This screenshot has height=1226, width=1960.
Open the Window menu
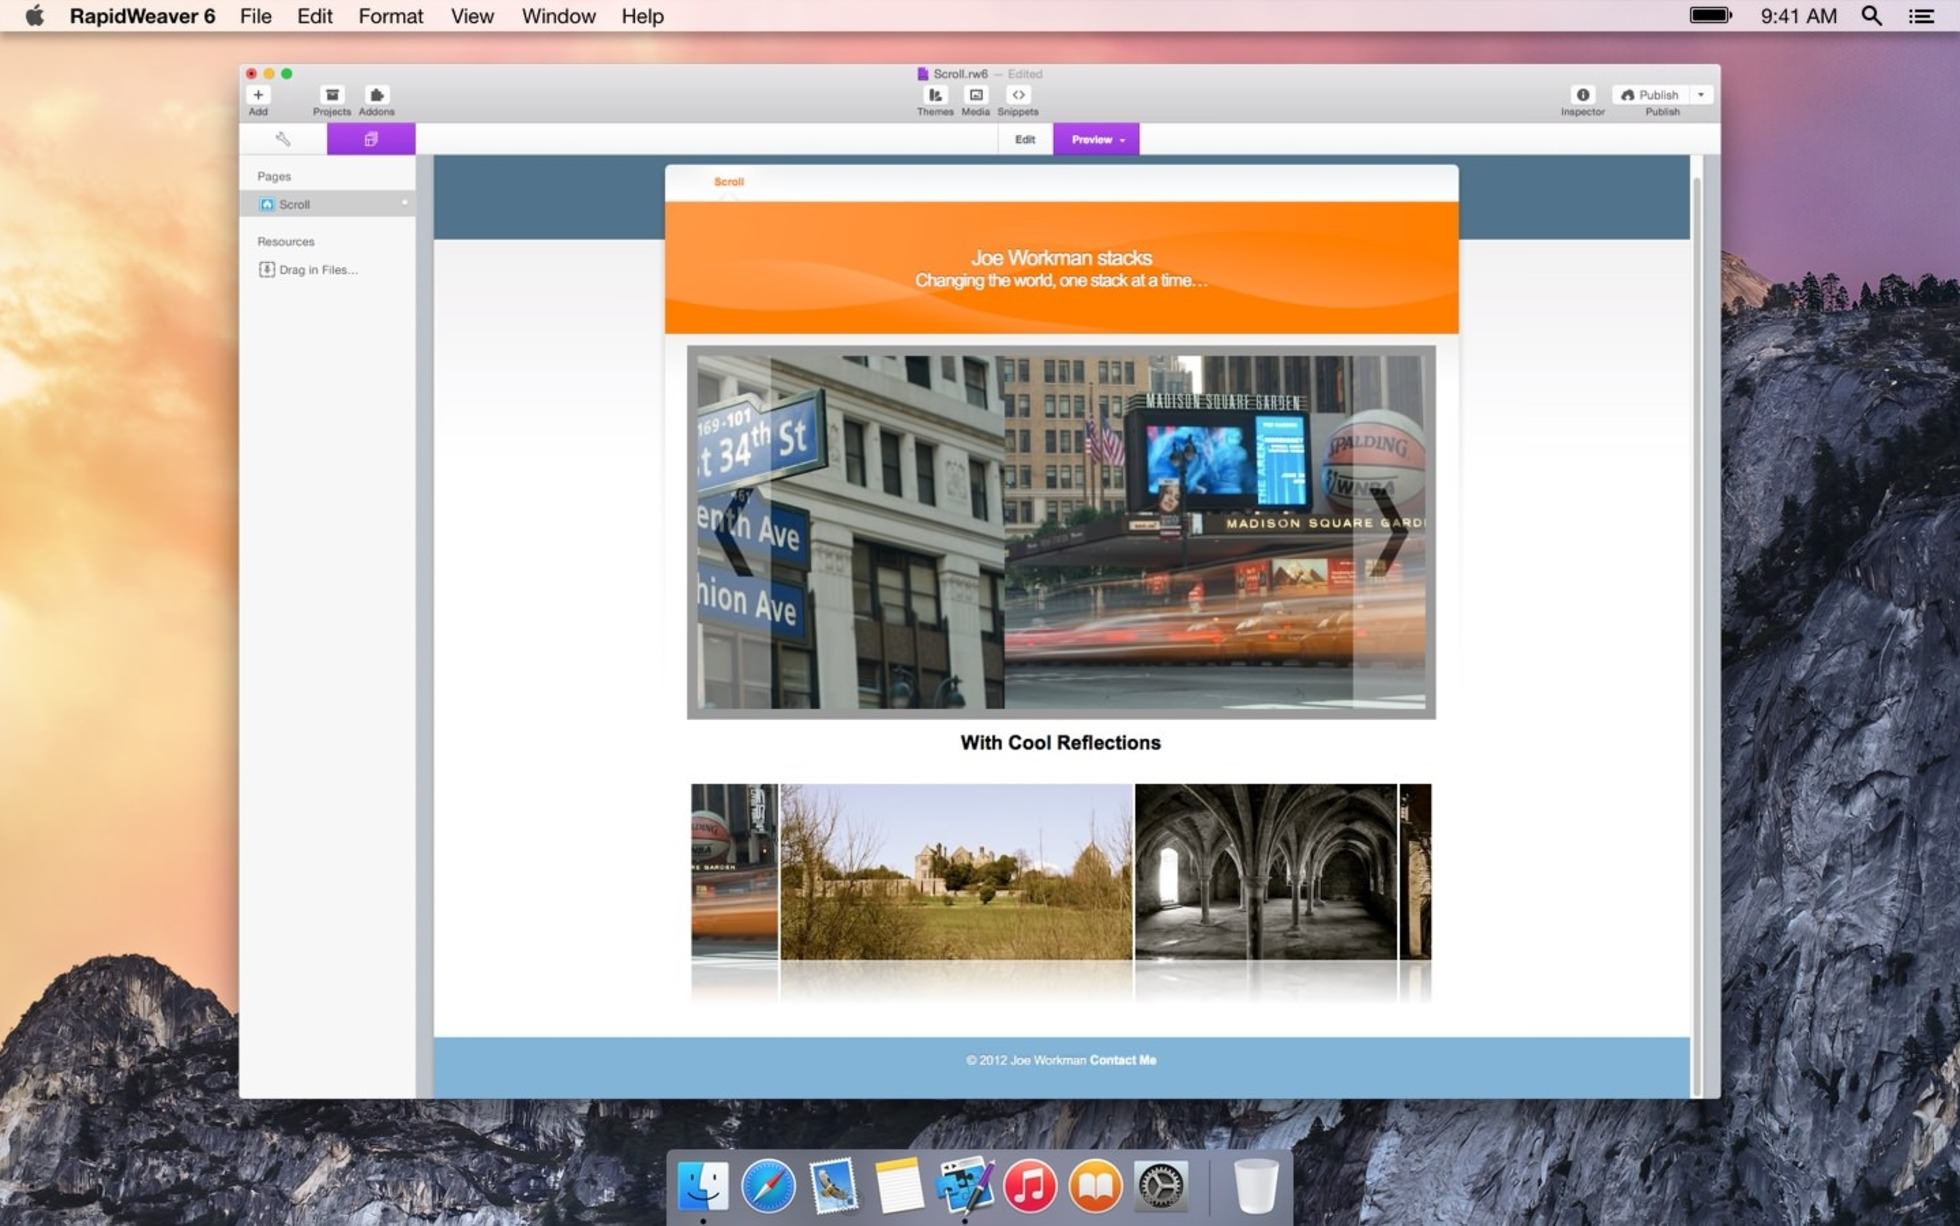point(559,16)
